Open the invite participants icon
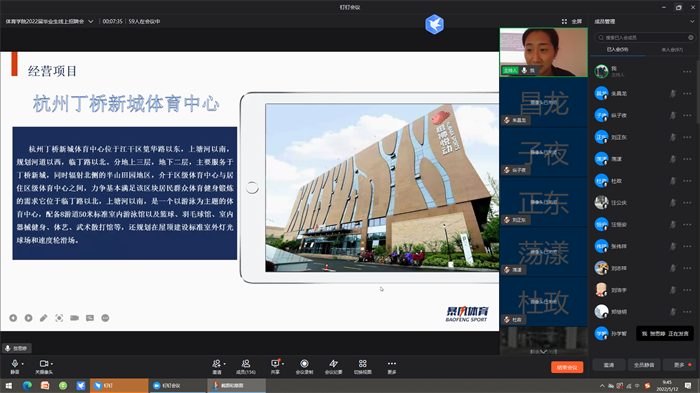700x393 pixels. point(217,364)
